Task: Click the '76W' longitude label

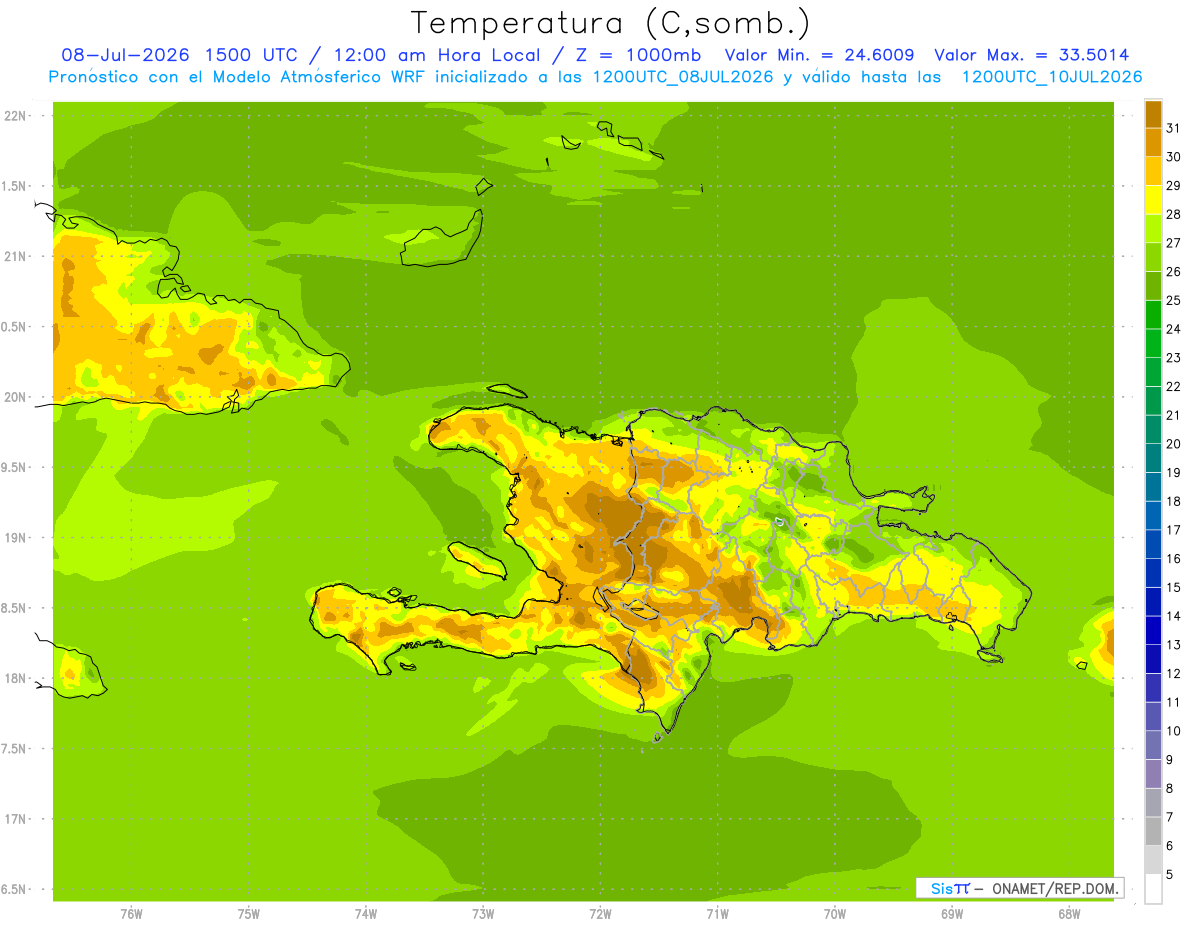Action: click(x=131, y=914)
